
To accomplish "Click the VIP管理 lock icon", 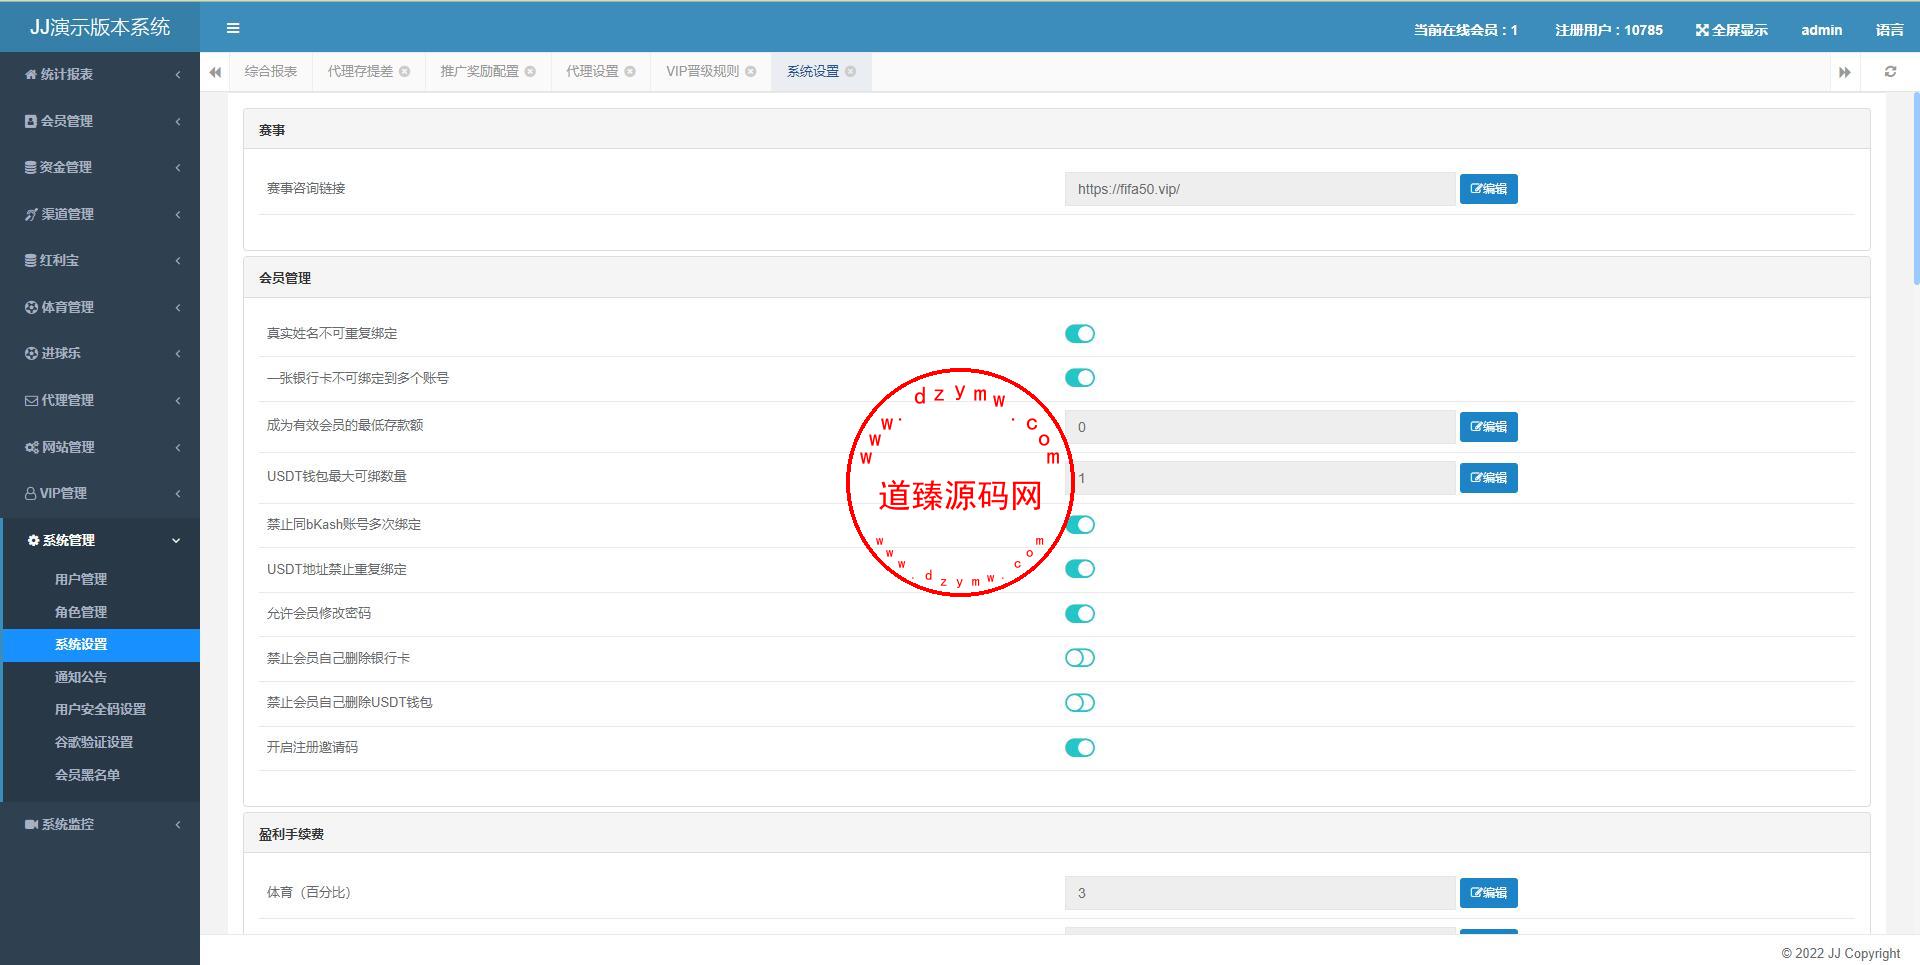I will click(31, 493).
